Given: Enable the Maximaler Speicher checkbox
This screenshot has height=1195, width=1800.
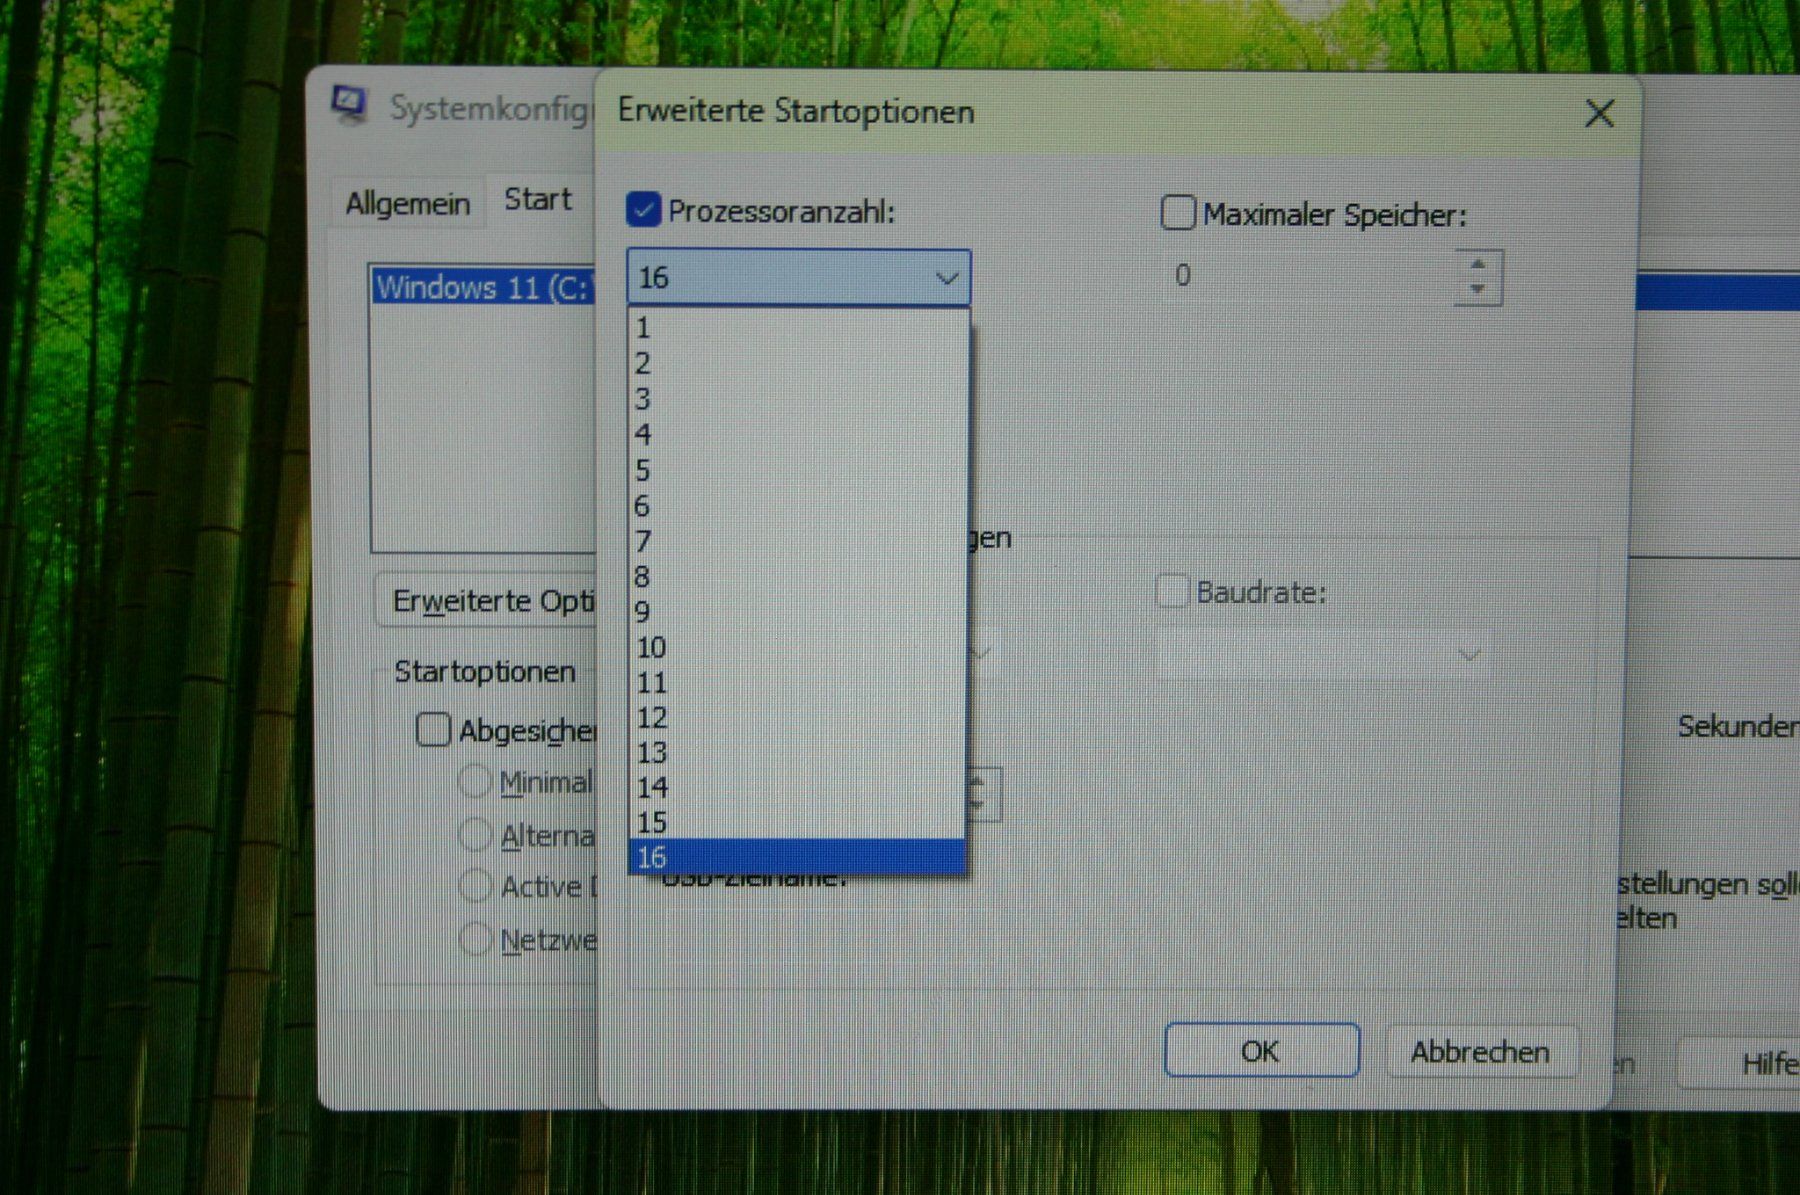Looking at the screenshot, I should coord(1177,213).
